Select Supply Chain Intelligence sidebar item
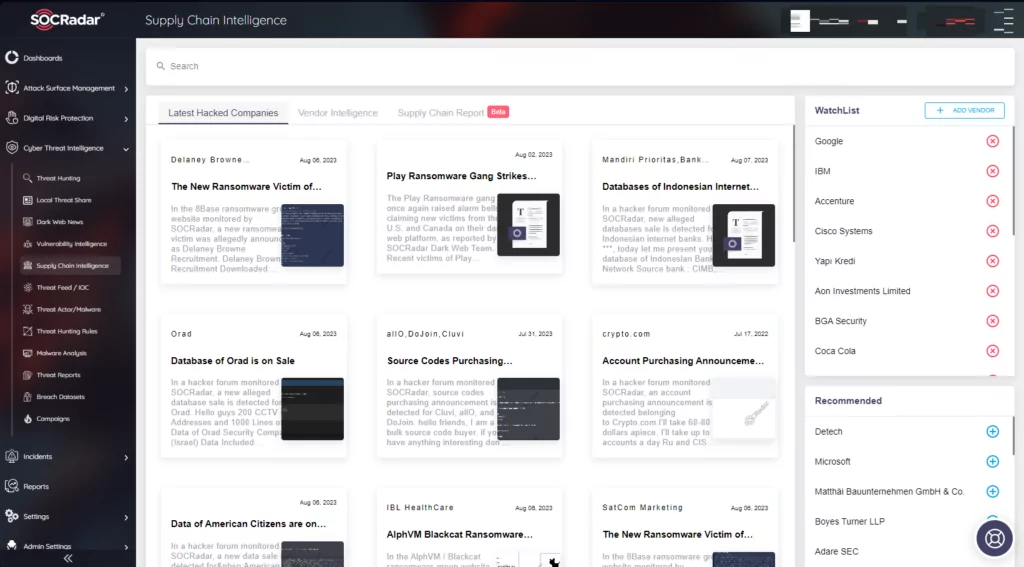Screen dimensions: 1024x567 click(72, 266)
